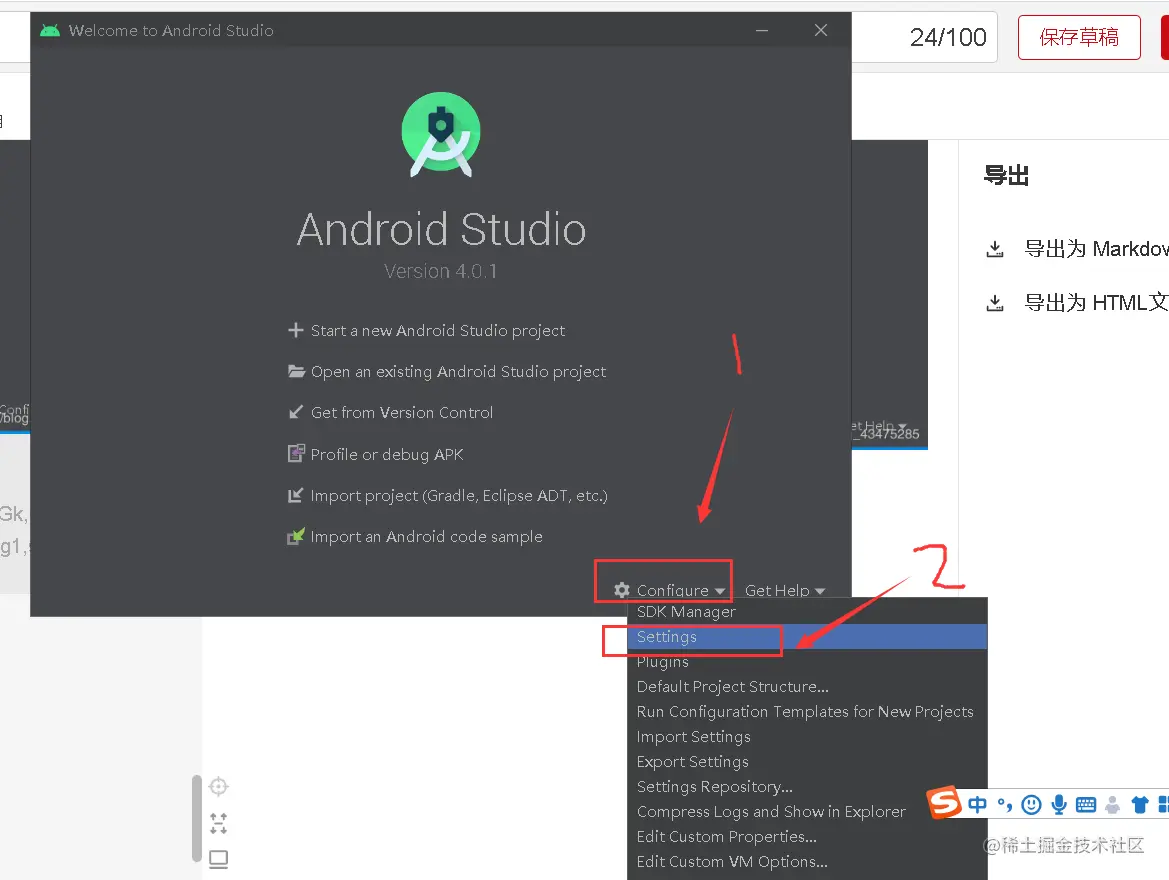Open SDK Manager from Configure menu
The width and height of the screenshot is (1169, 880).
pos(807,612)
